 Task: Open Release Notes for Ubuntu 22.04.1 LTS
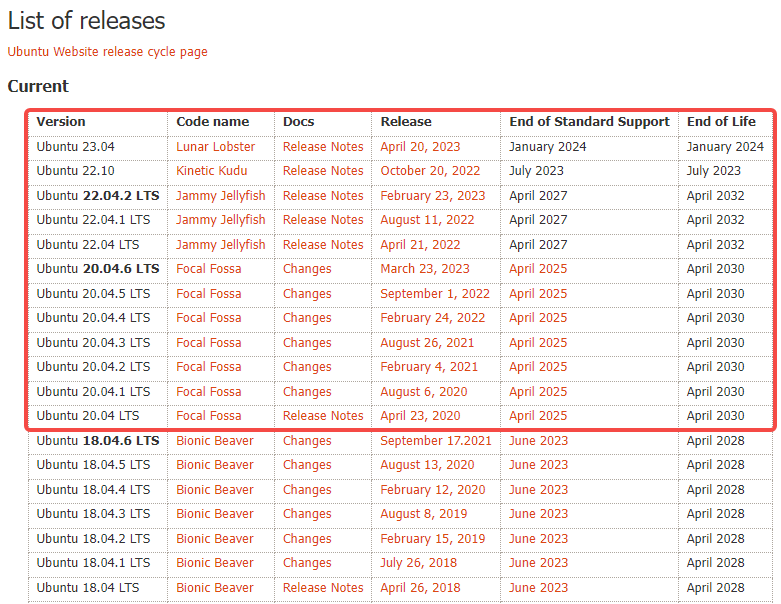pyautogui.click(x=323, y=220)
